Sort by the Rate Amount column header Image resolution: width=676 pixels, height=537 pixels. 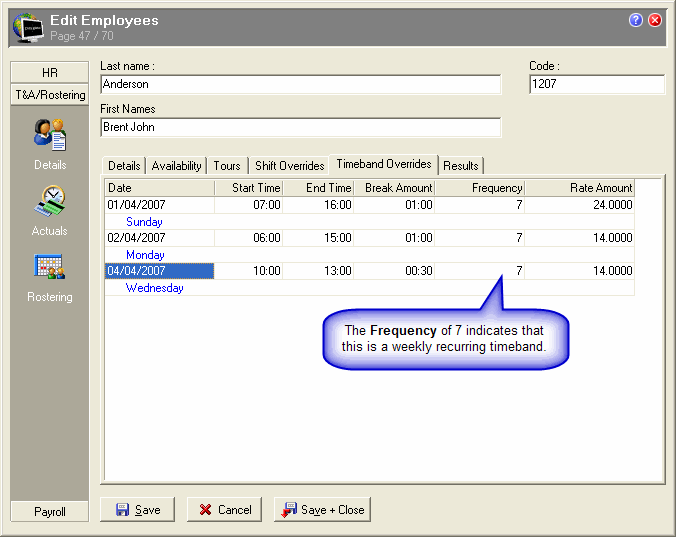[579, 188]
